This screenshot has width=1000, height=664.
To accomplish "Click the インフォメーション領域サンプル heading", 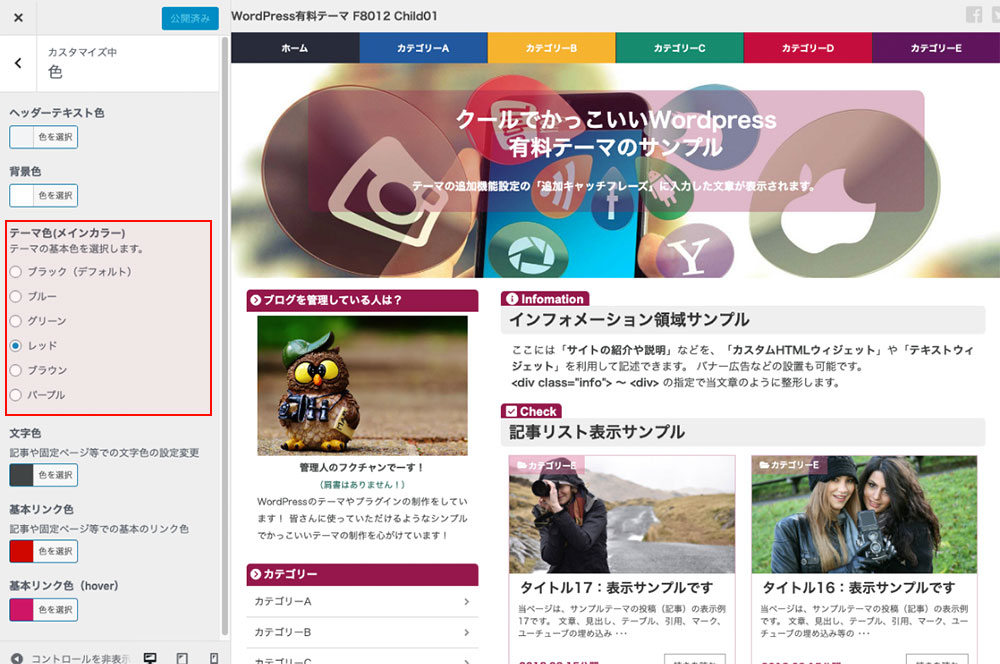I will click(629, 320).
